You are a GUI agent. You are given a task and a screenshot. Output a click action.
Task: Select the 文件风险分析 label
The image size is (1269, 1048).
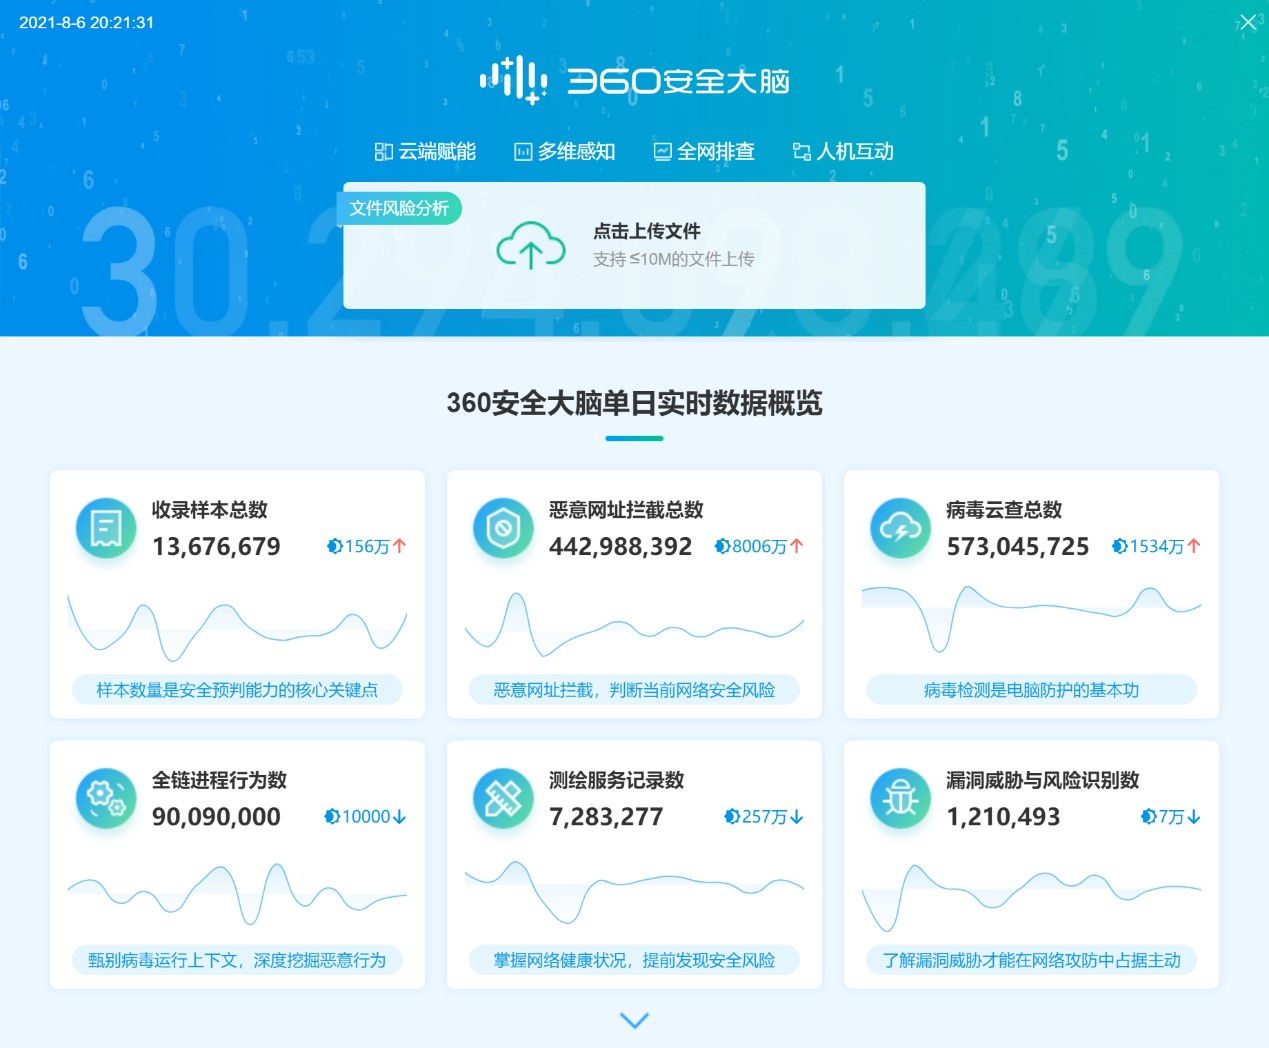[400, 208]
